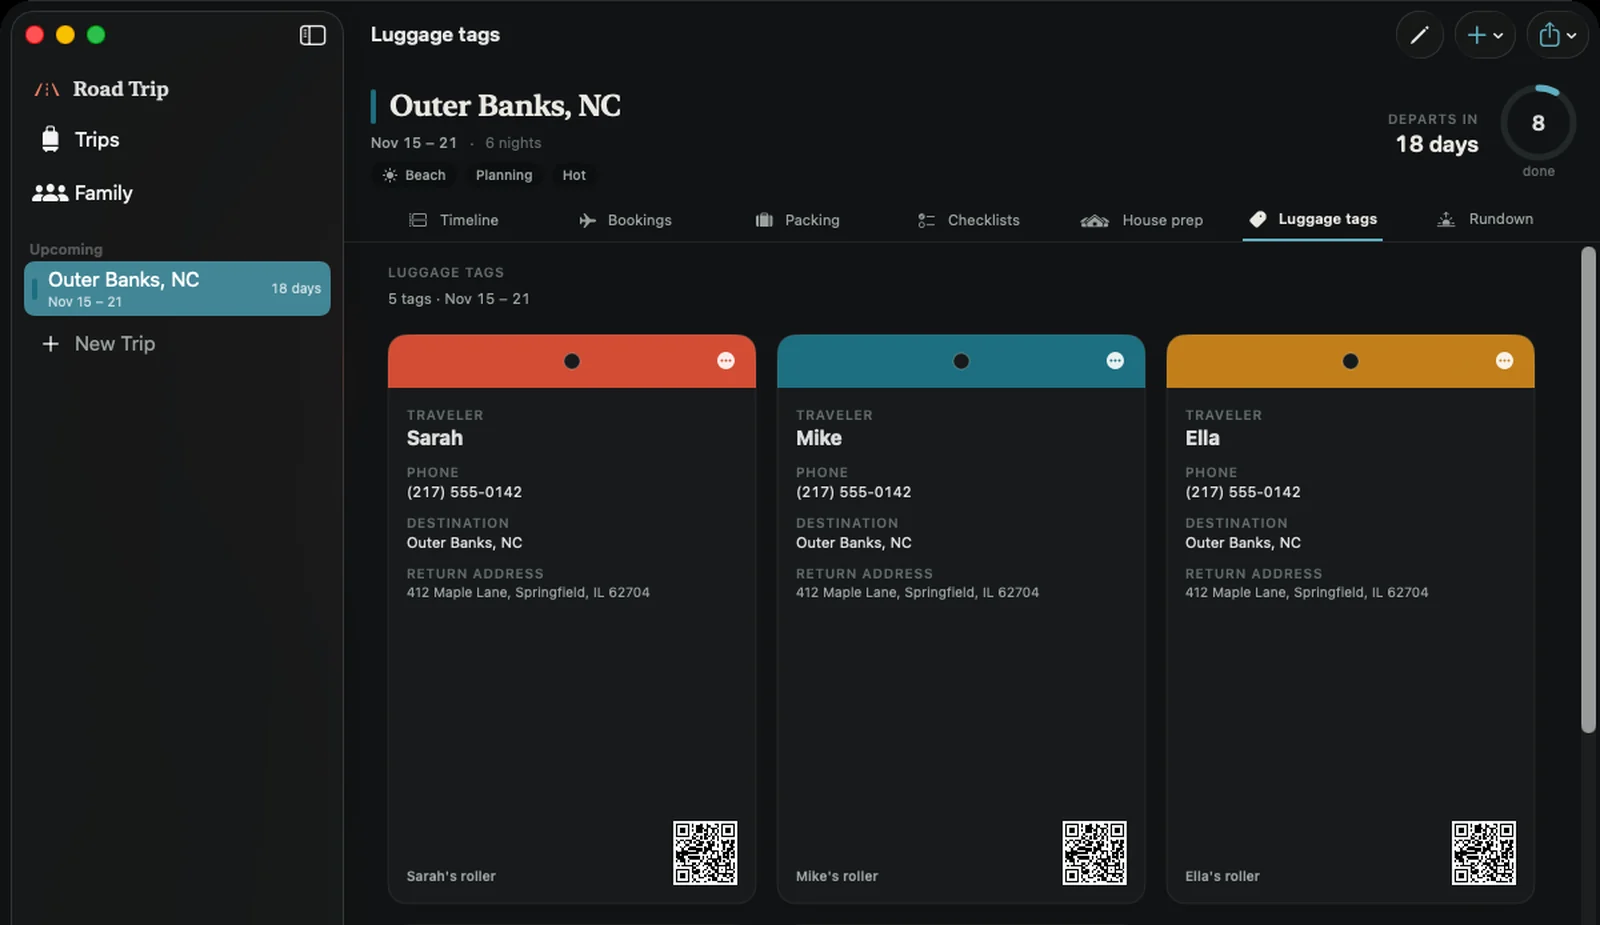Screen dimensions: 1600x925
Task: Open the plus add dropdown
Action: pos(1485,35)
